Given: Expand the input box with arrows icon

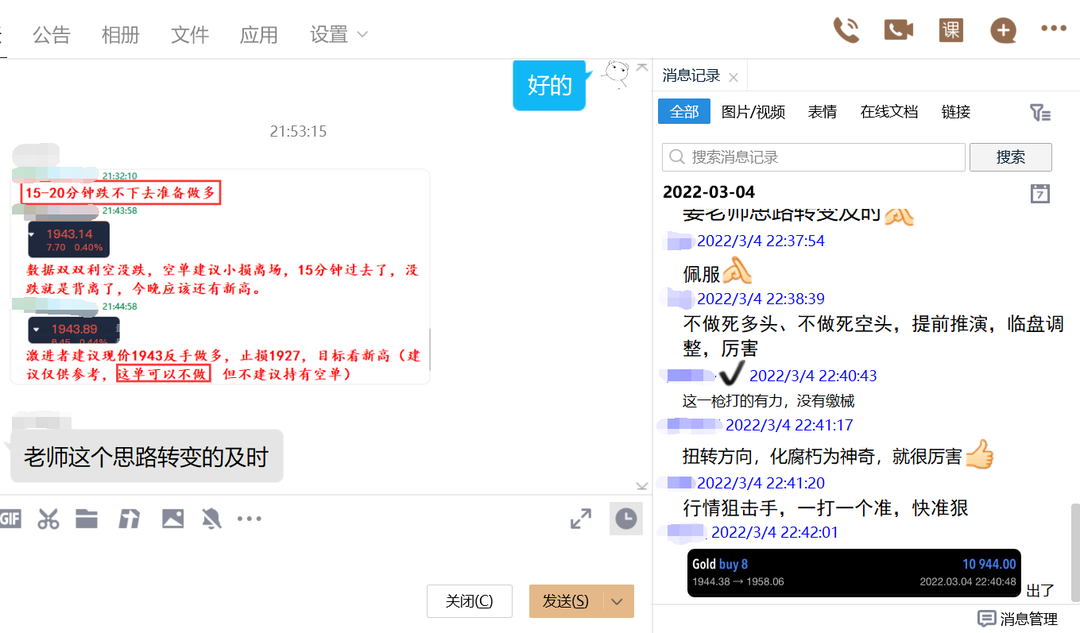Looking at the screenshot, I should 581,519.
